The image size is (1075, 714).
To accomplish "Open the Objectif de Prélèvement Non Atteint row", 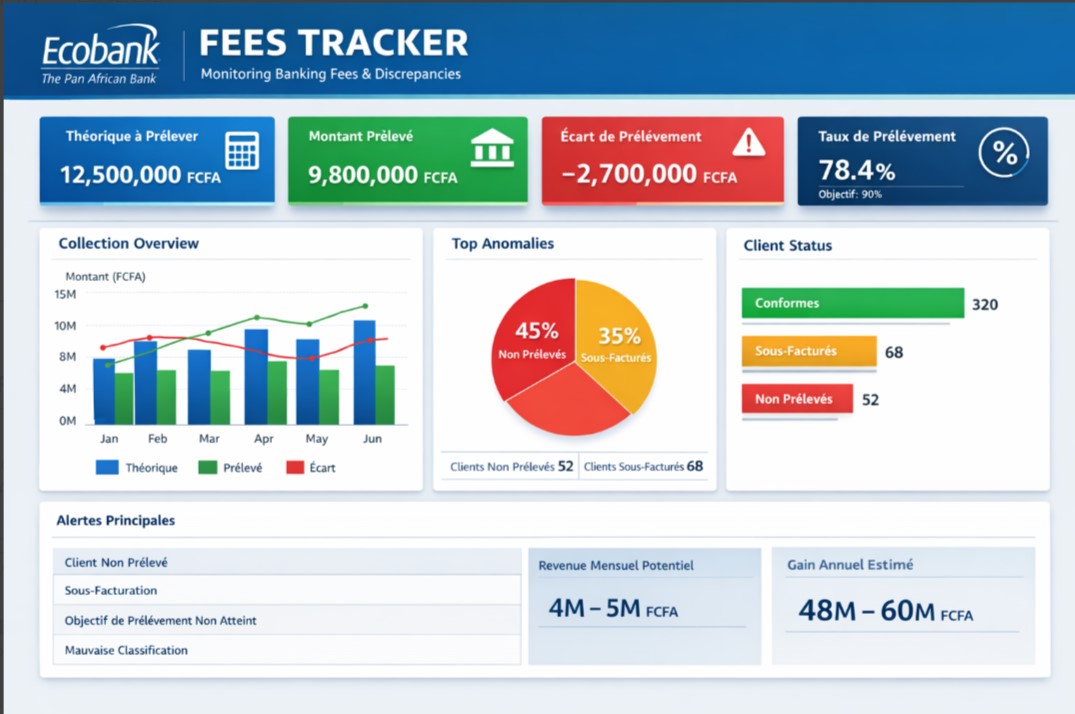I will point(287,620).
